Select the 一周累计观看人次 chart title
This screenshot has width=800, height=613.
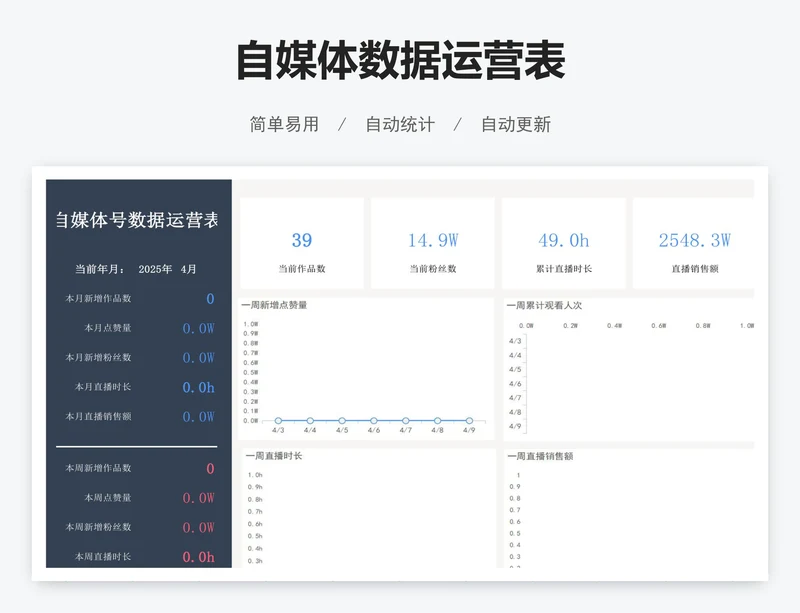click(544, 305)
